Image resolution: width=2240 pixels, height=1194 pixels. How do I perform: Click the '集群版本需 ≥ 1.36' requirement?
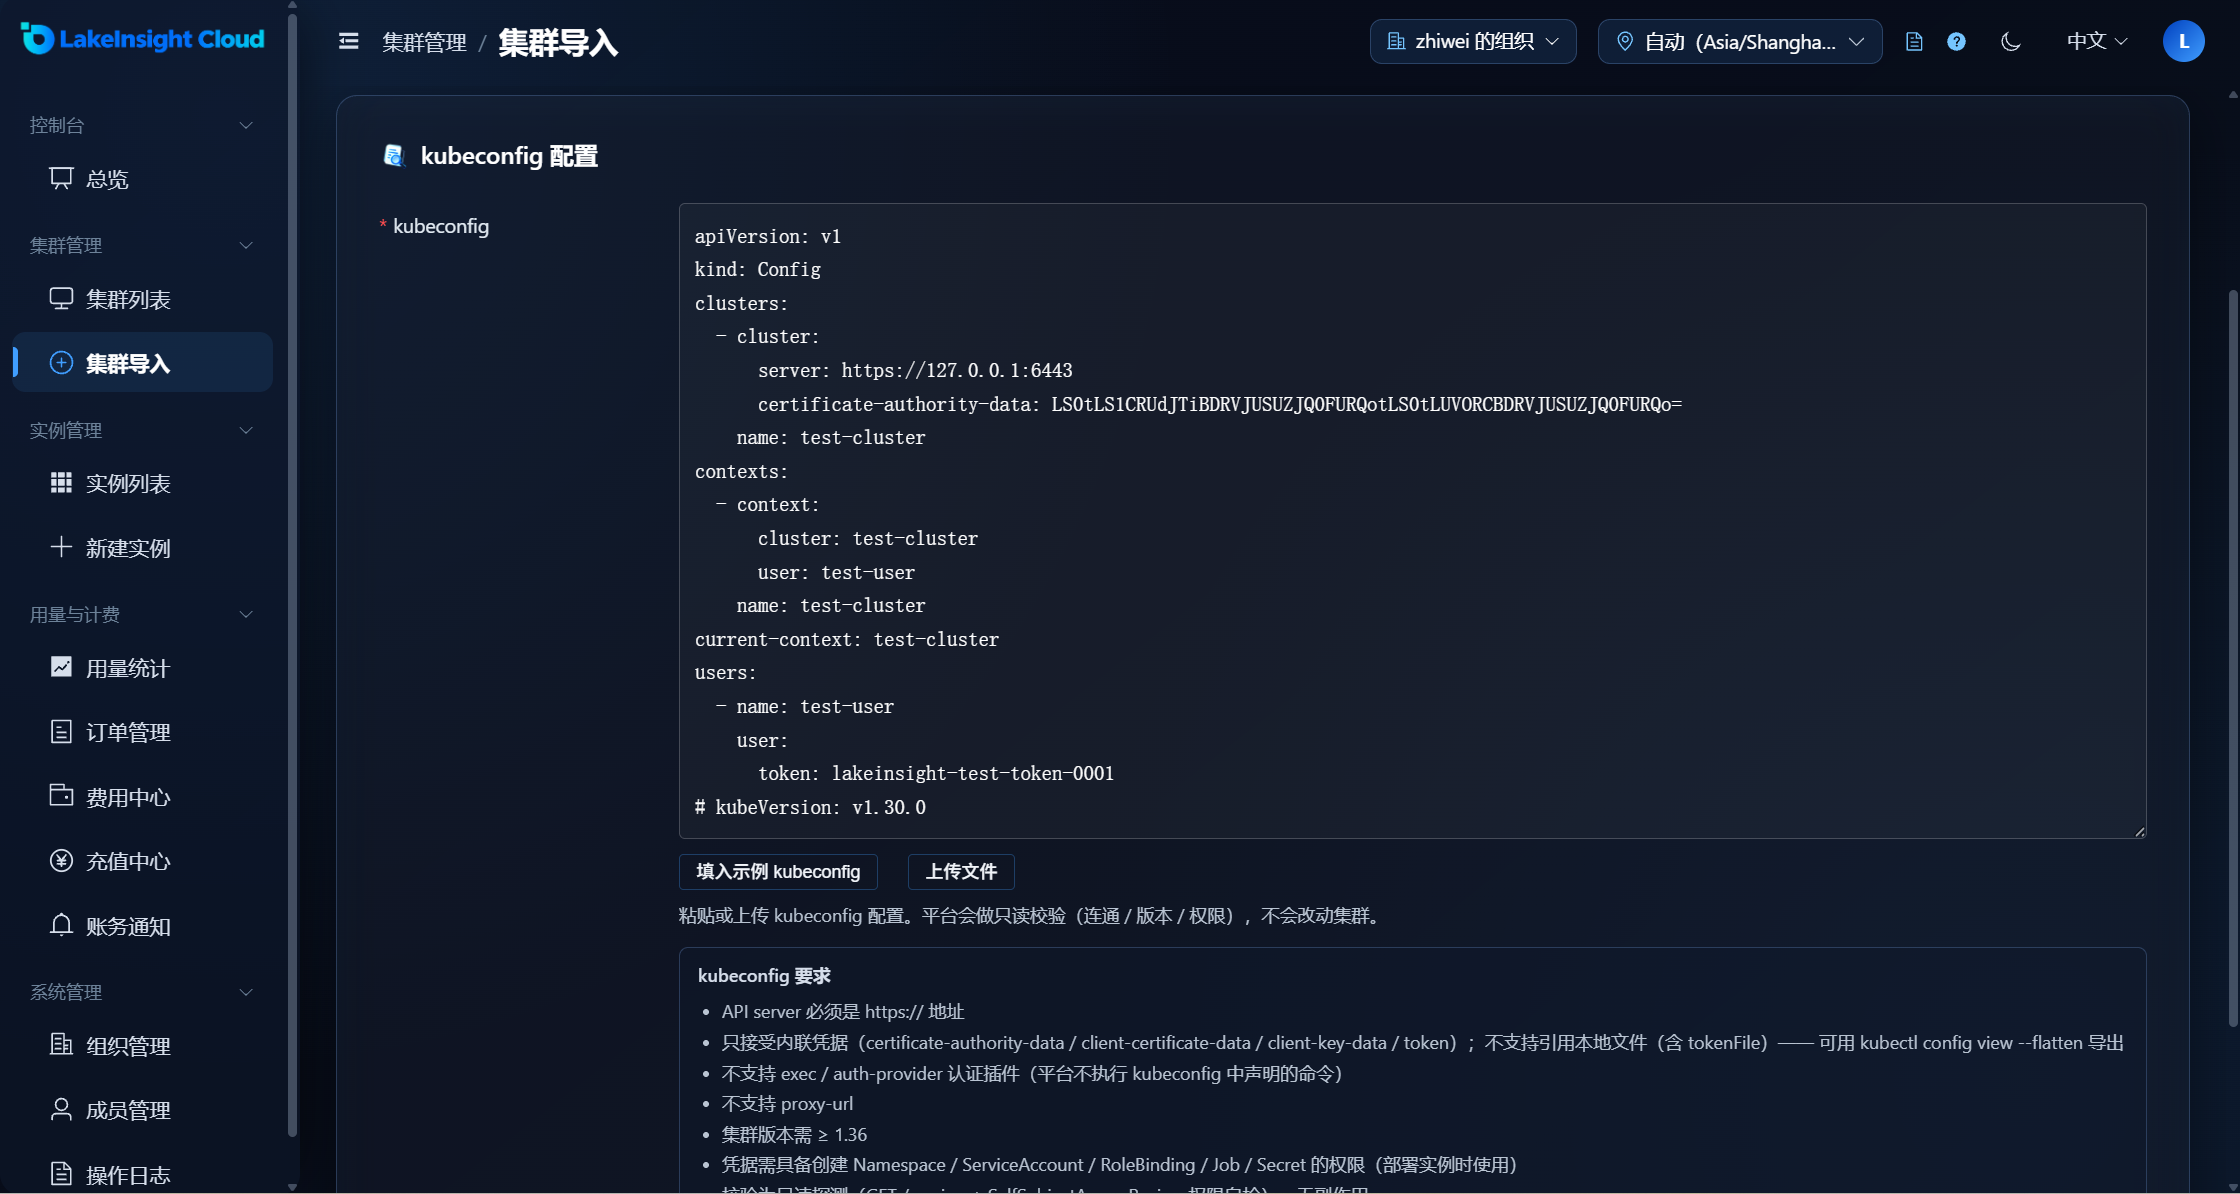794,1135
